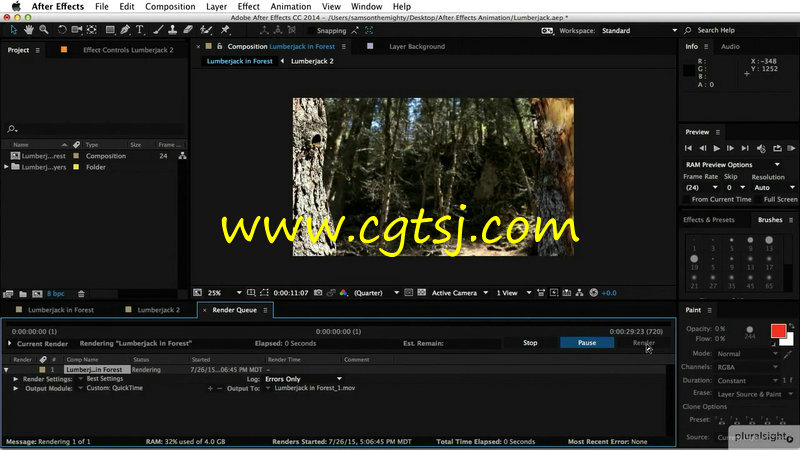Create new composition icon in Project panel
Viewport: 800px width, 450px height.
click(x=37, y=294)
